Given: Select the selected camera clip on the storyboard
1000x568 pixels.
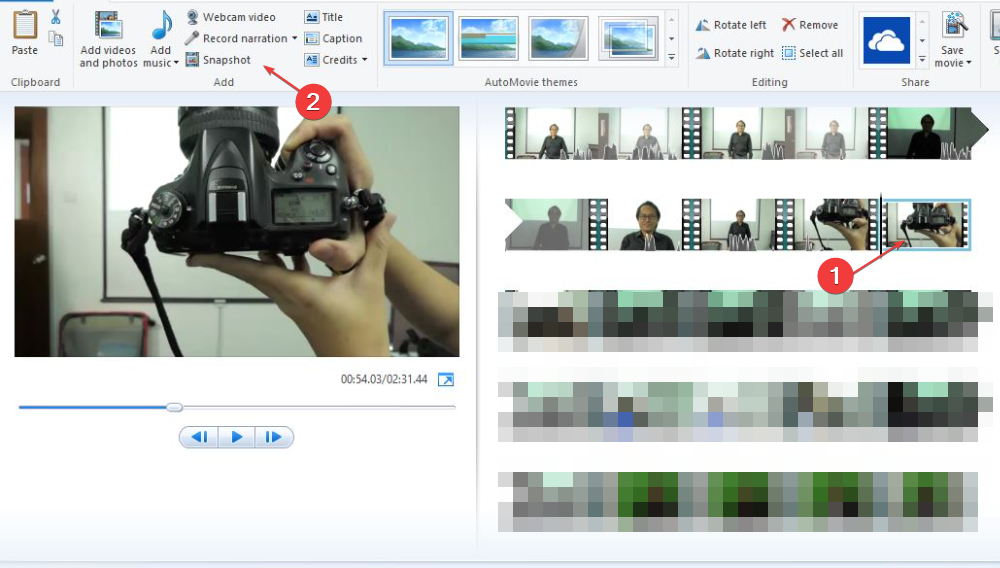Looking at the screenshot, I should click(926, 224).
